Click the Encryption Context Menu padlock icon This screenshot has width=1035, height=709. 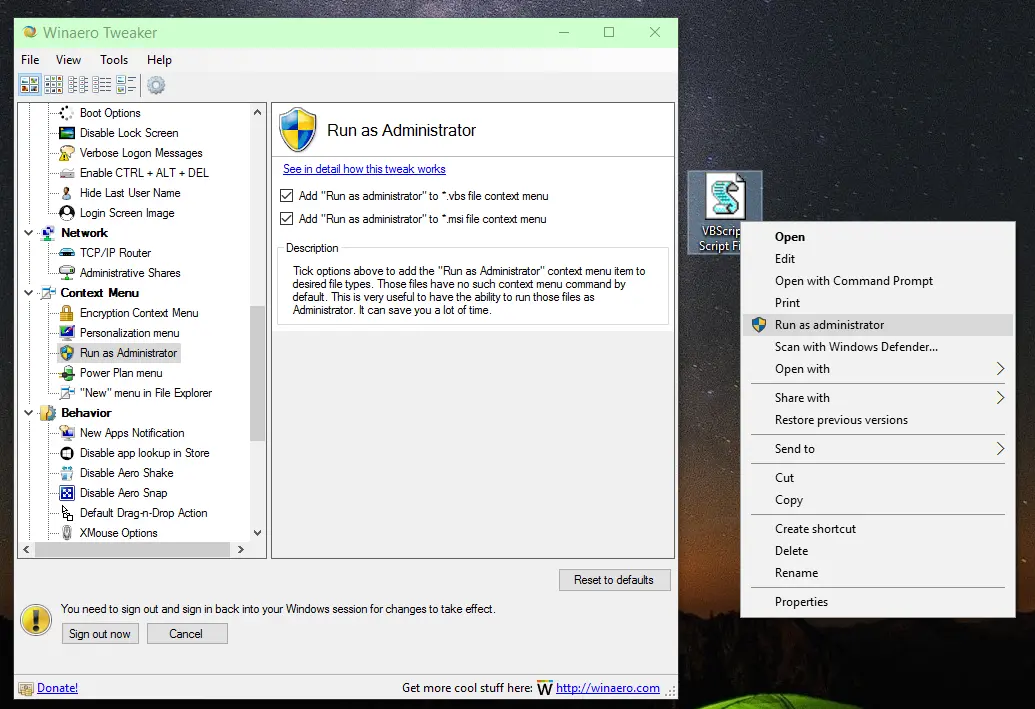pyautogui.click(x=67, y=313)
